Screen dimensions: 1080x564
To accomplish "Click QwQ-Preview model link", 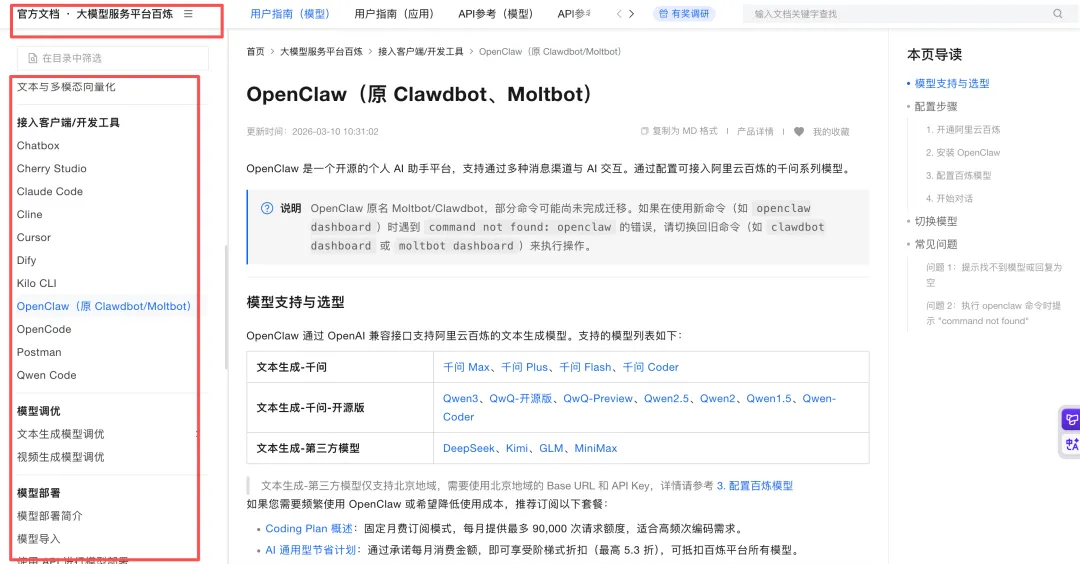I will [x=598, y=398].
